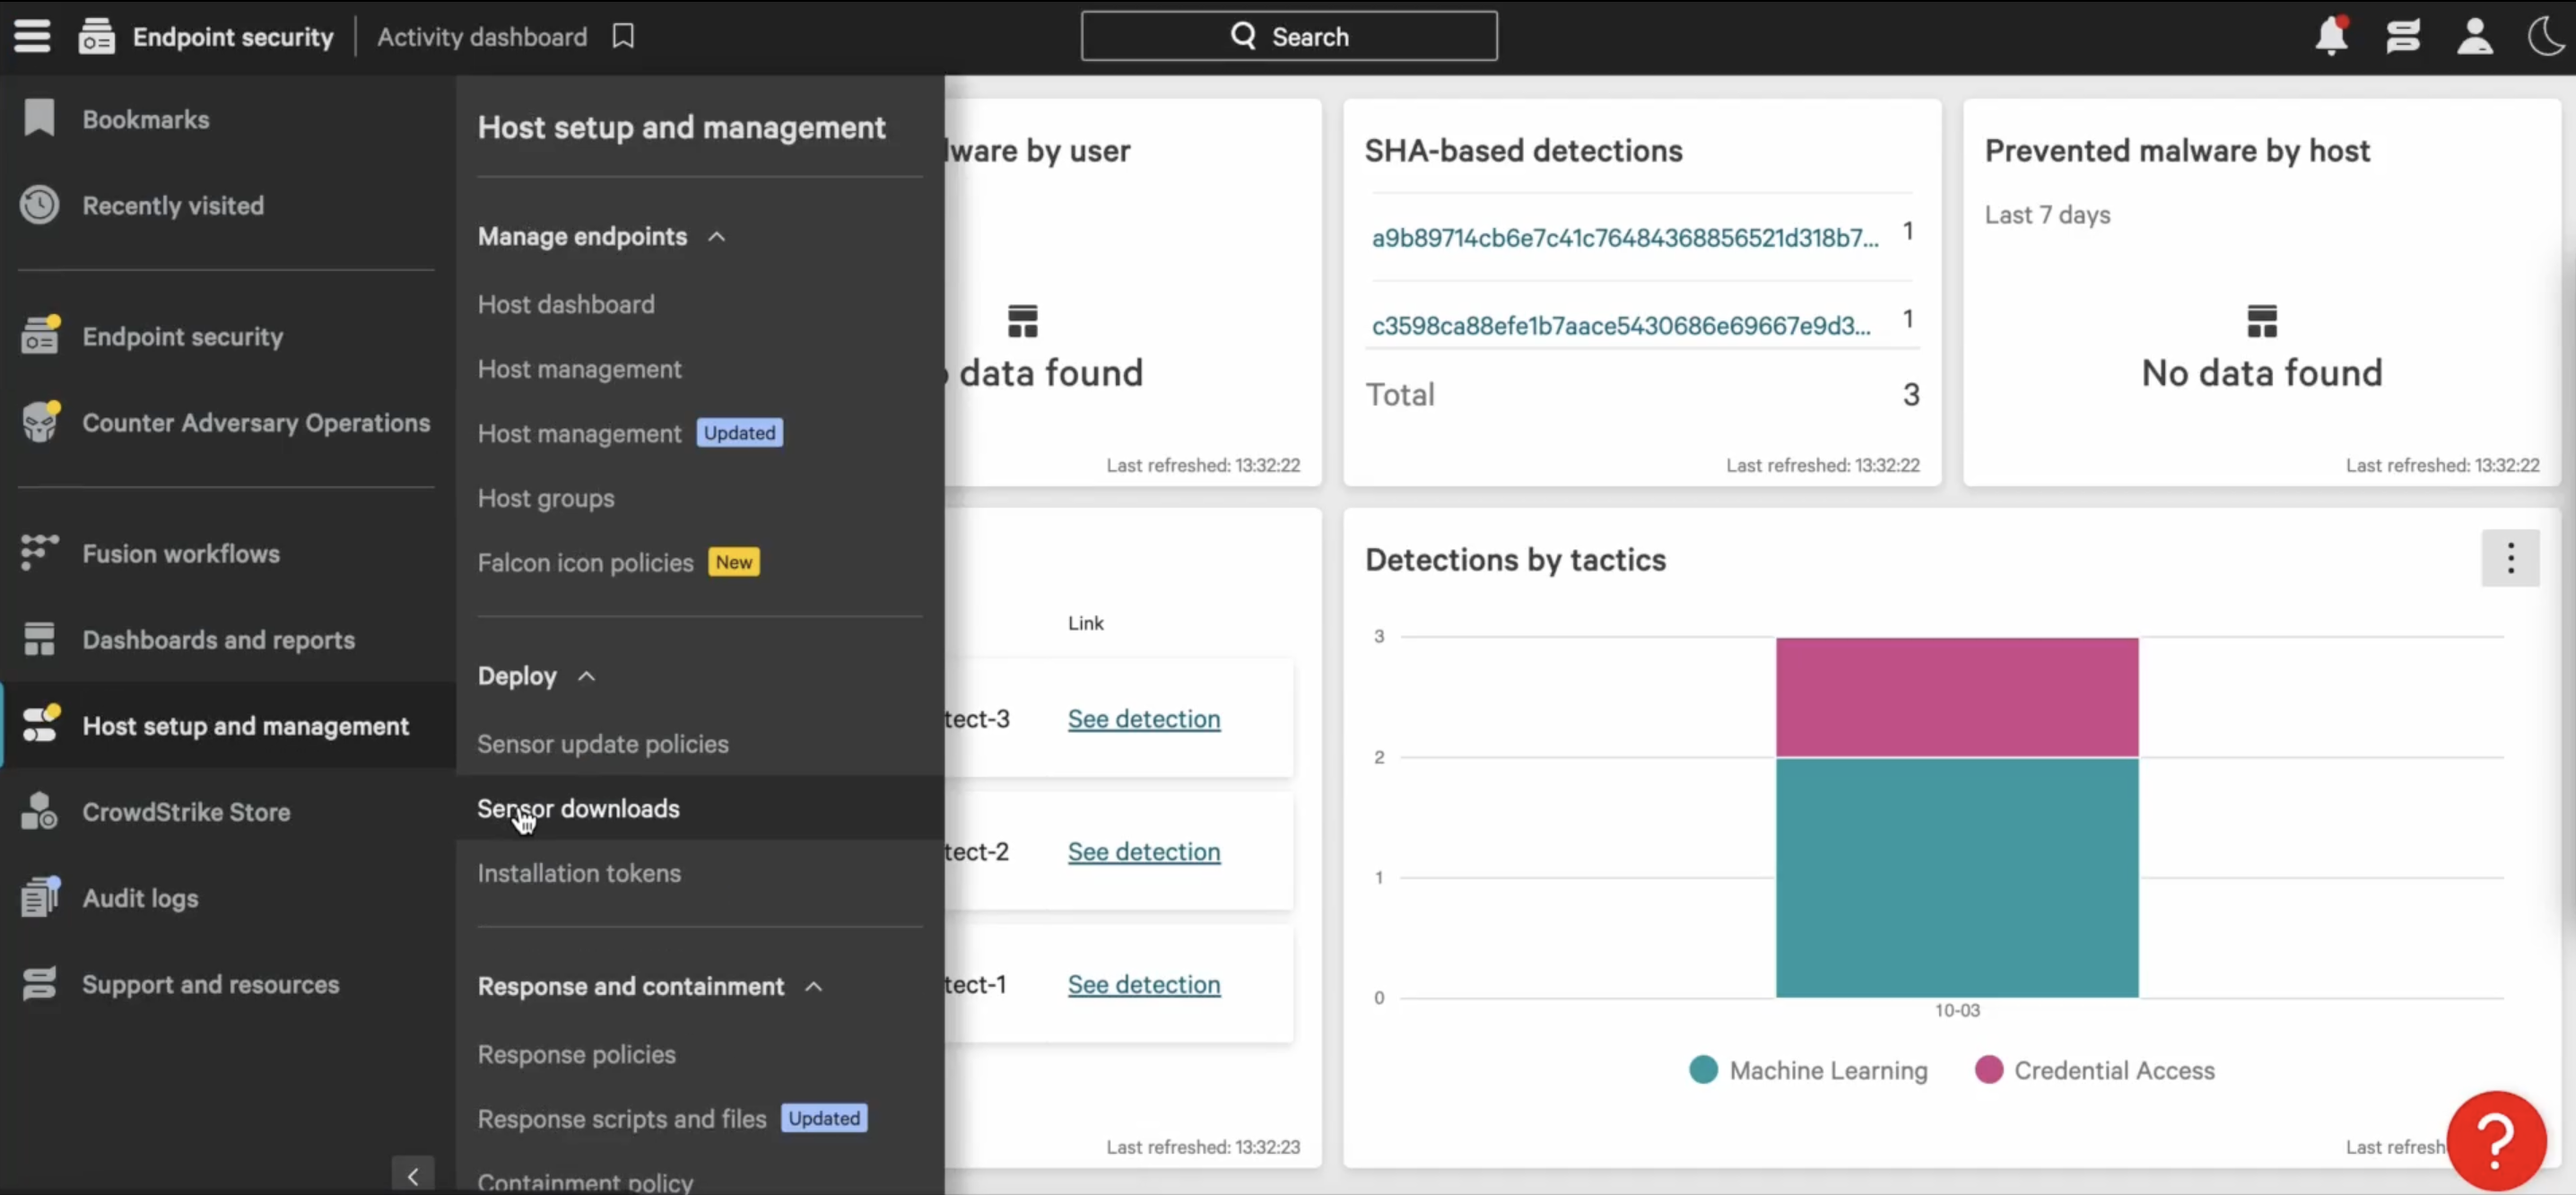Open the c3598ca88efe1b7a SHA hash link

1620,325
